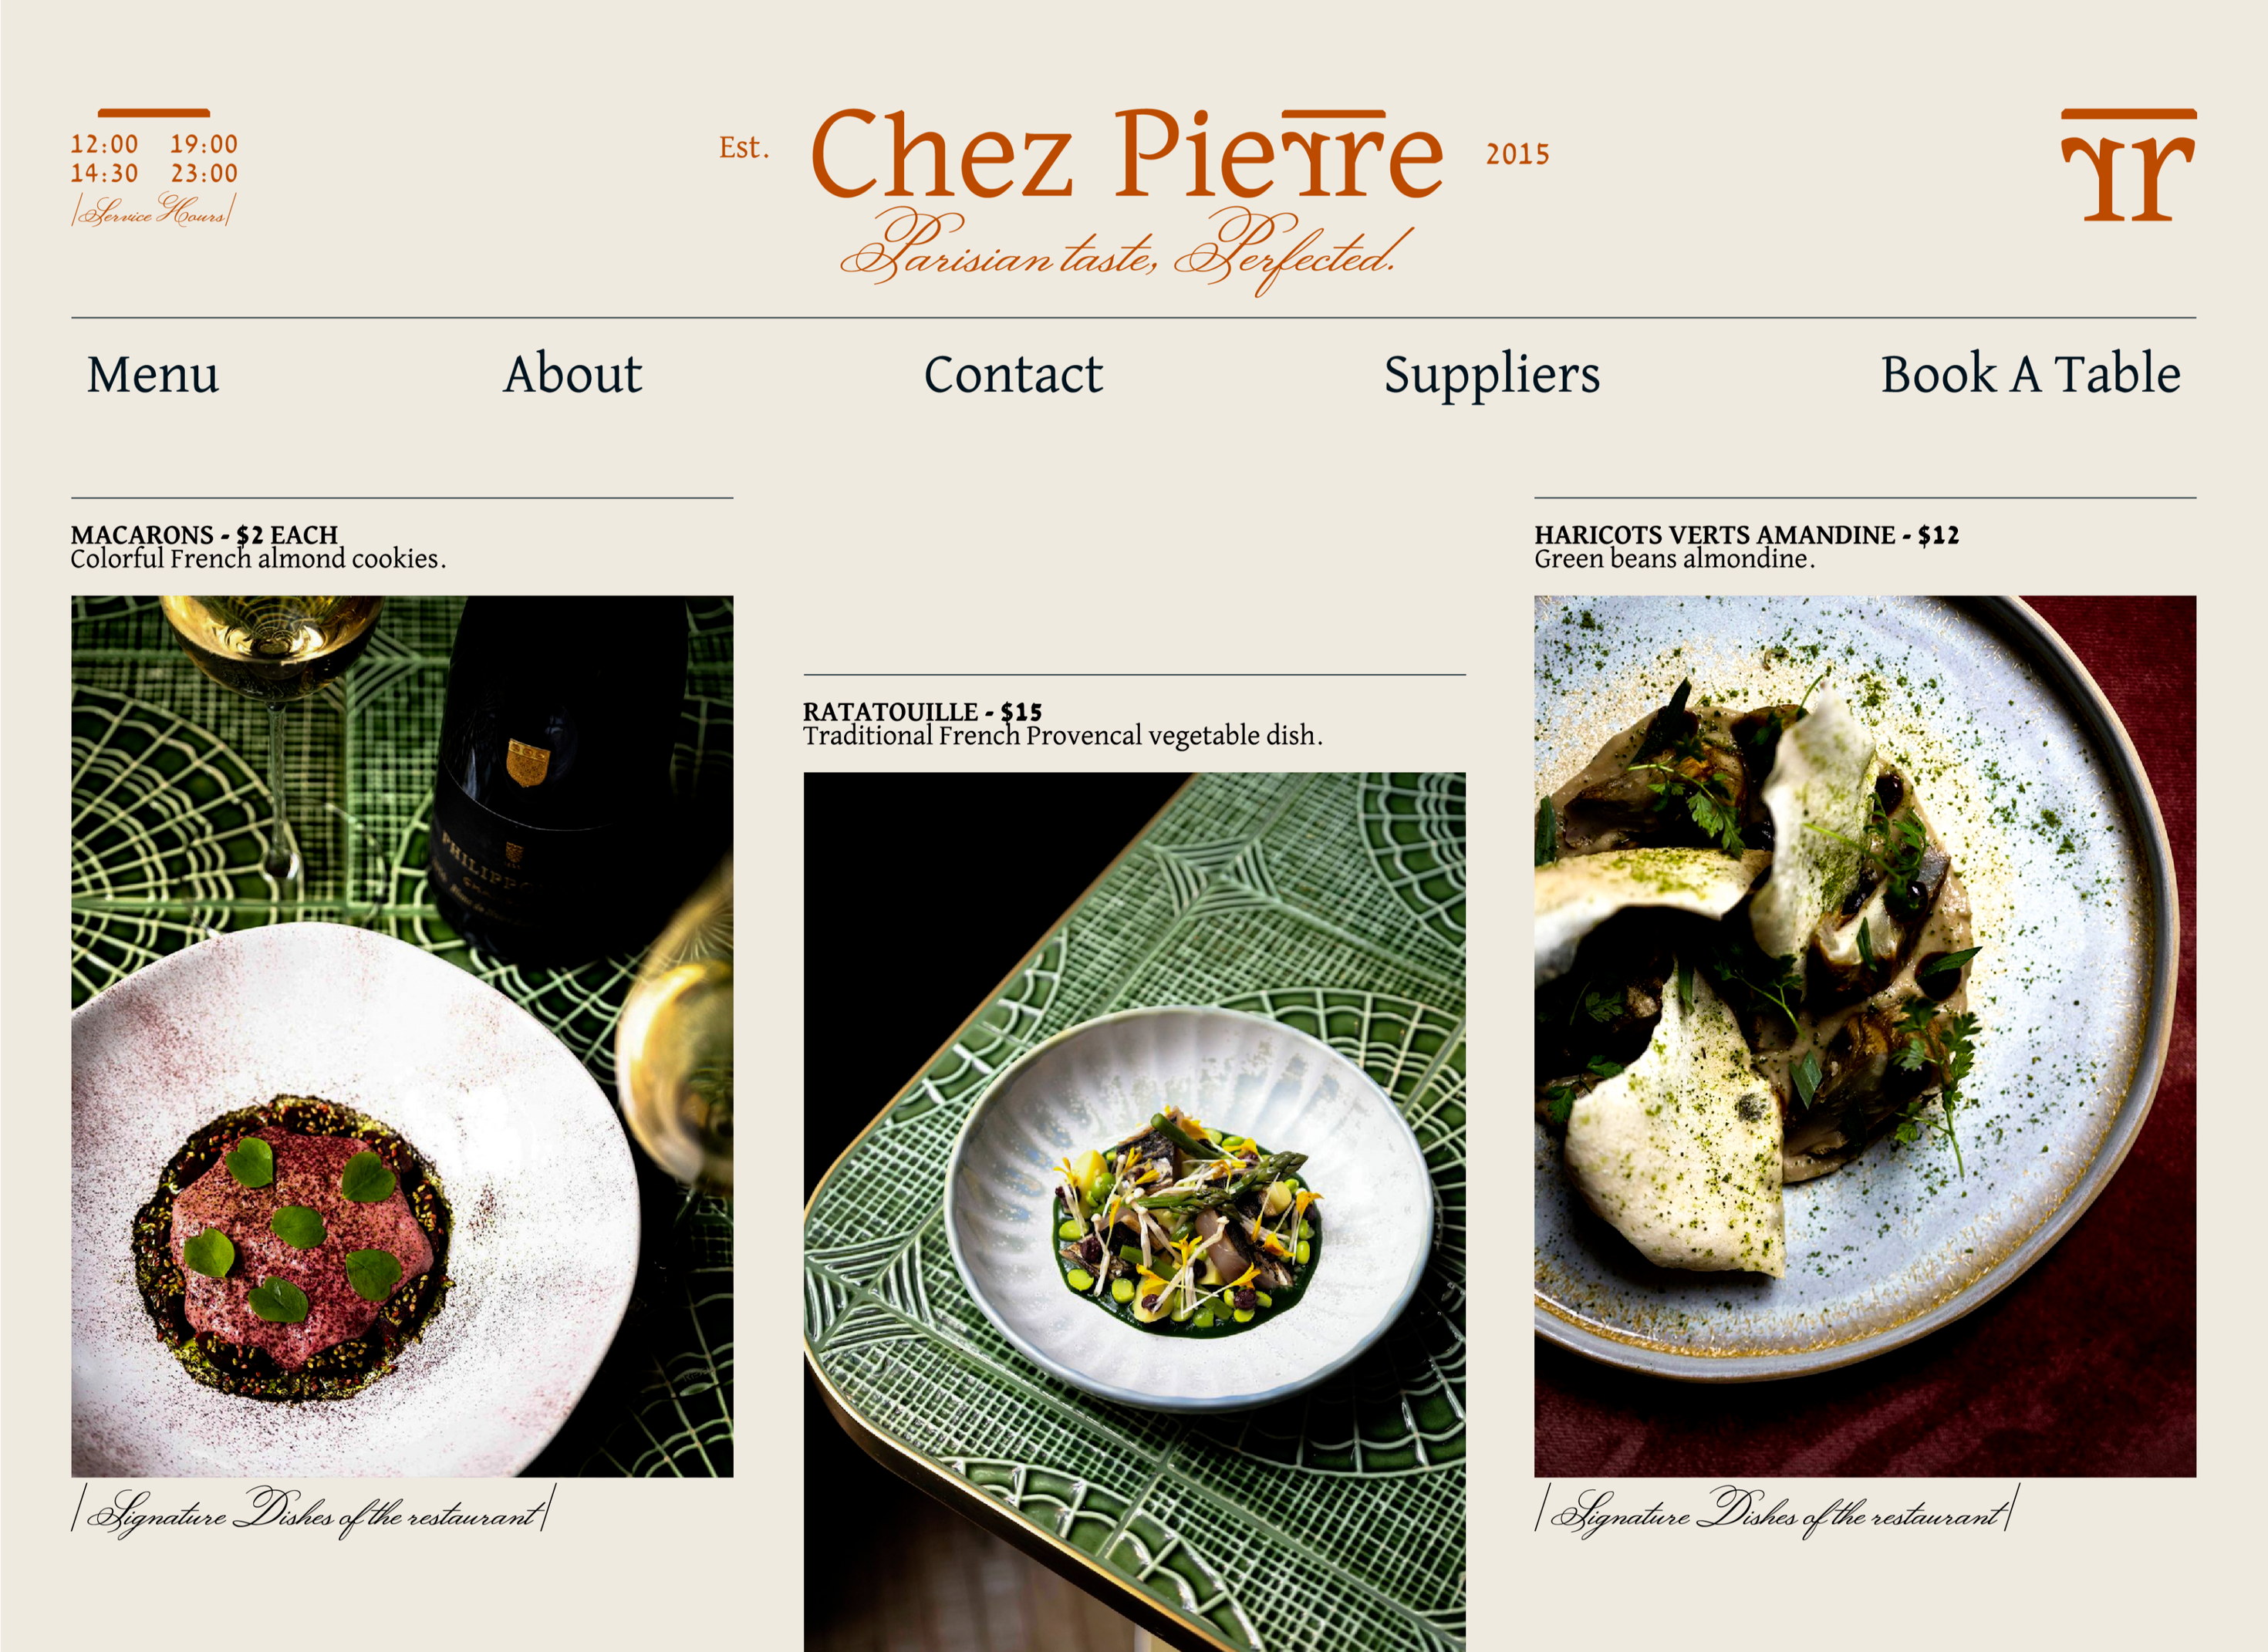Click Haricots Verts Amandine - $12 heading
Viewport: 2268px width, 1652px height.
click(1746, 535)
